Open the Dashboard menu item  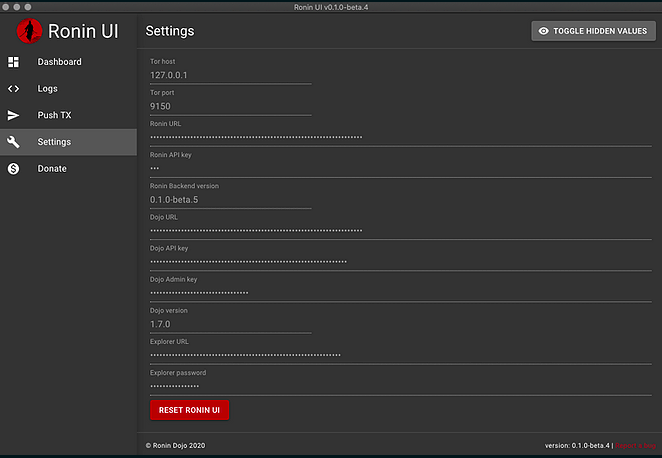[x=68, y=62]
